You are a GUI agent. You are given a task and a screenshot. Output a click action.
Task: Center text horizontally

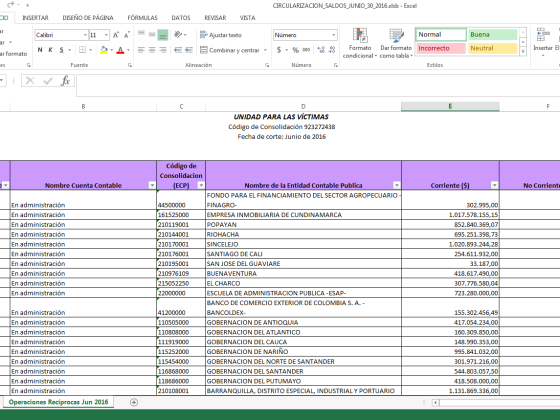pos(152,50)
